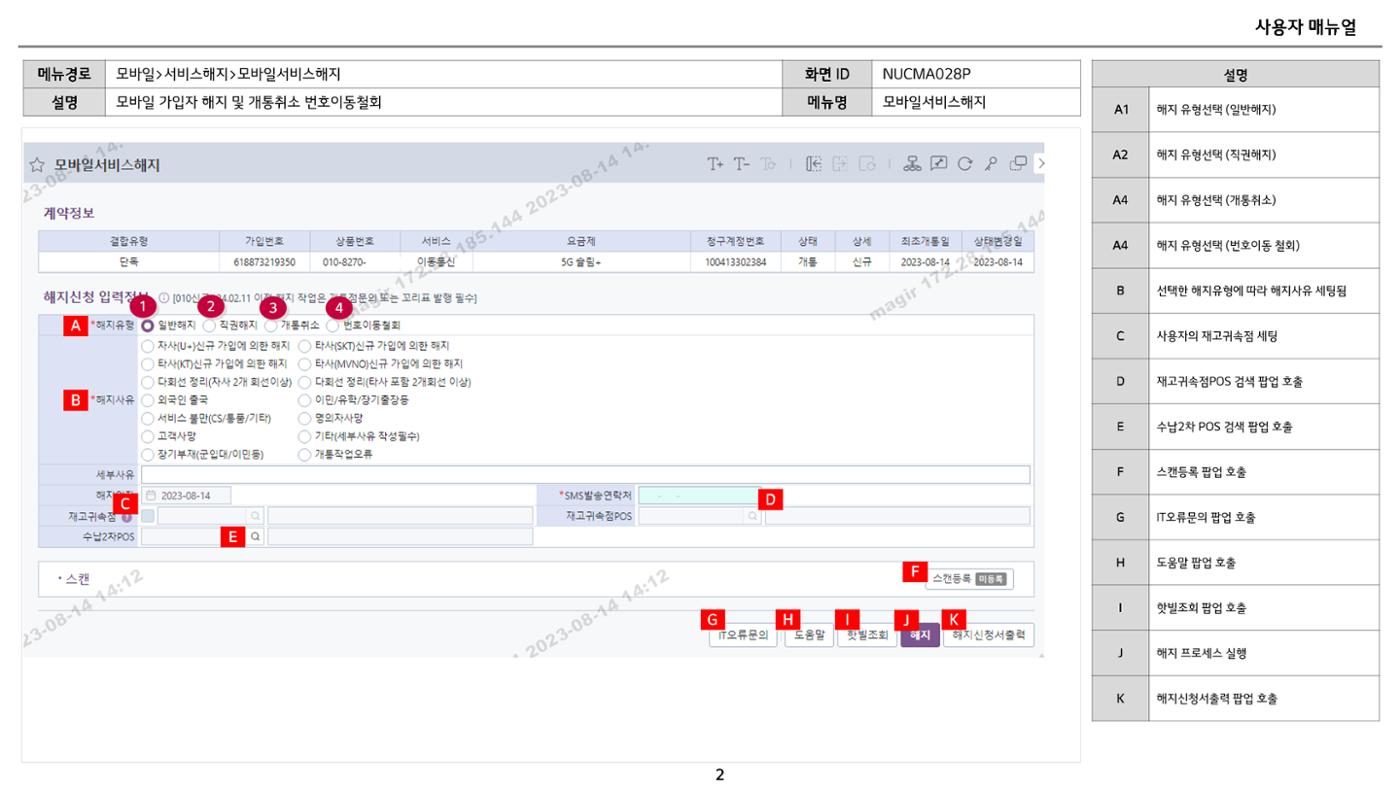Image resolution: width=1400 pixels, height=788 pixels.
Task: Search 재고귀속점POS with magnifier icon
Action: tap(753, 516)
